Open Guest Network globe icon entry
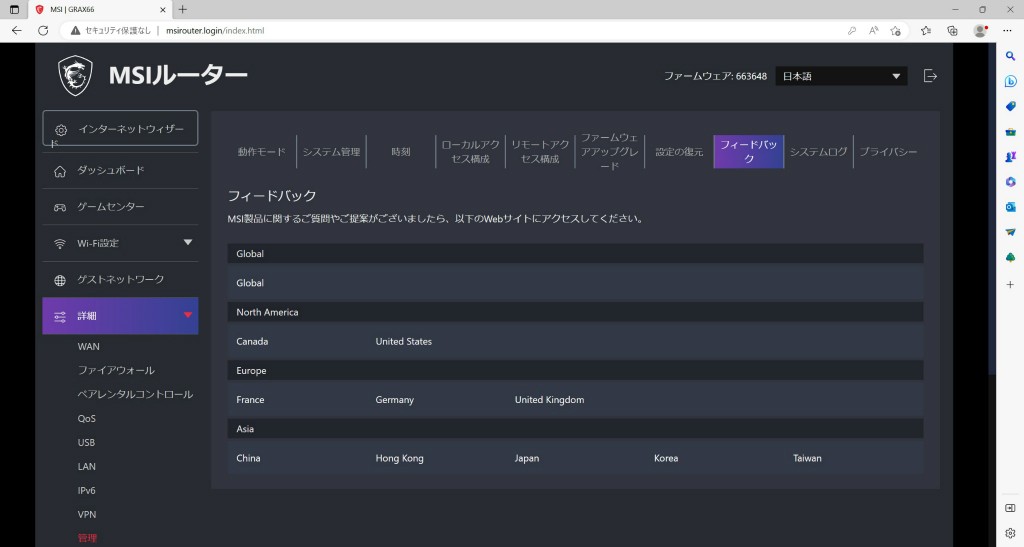This screenshot has height=547, width=1024. [x=60, y=280]
